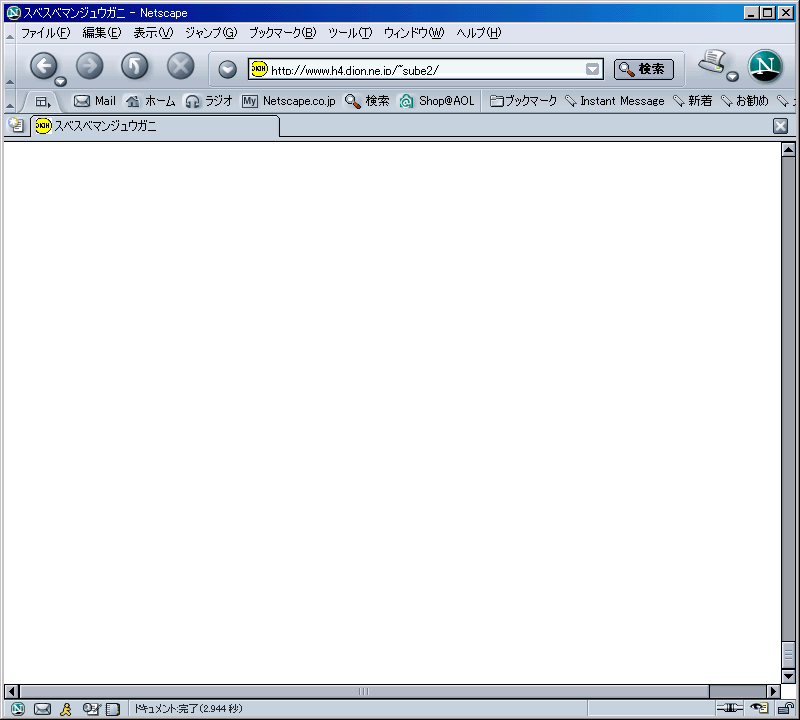Open the Netscape.co.jp bookmark
The width and height of the screenshot is (800, 720).
coord(289,101)
